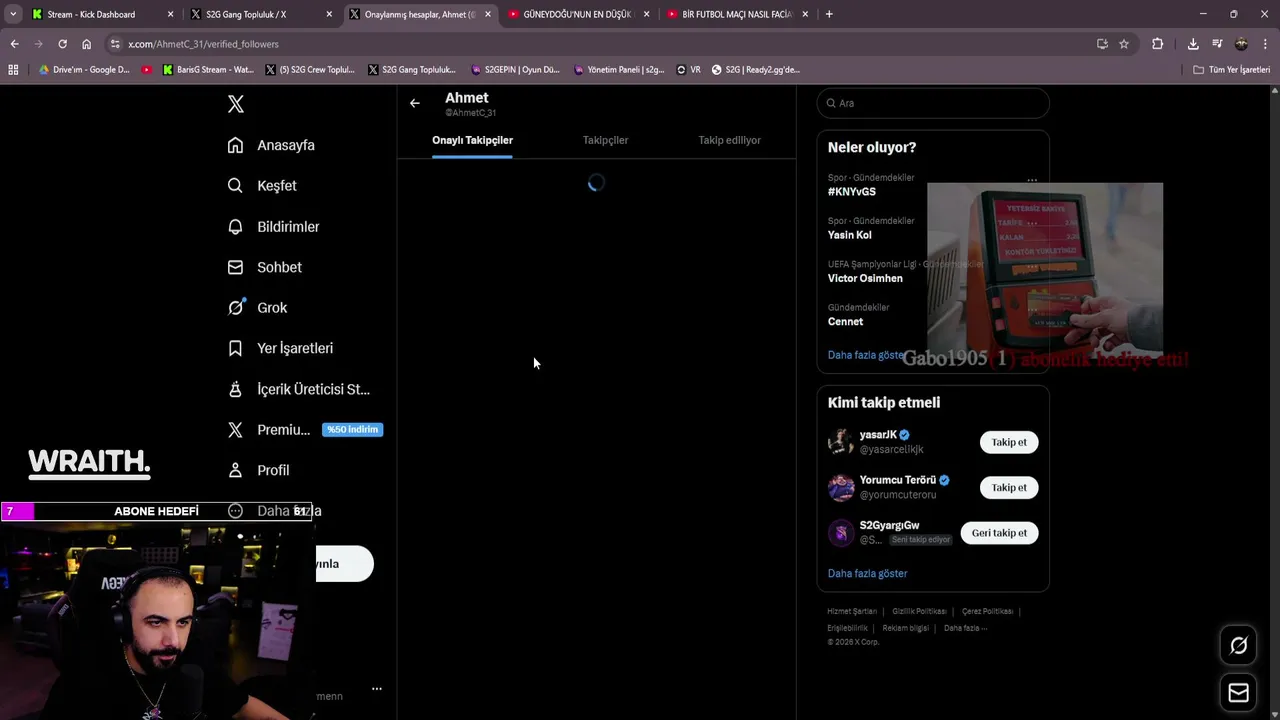Open S2GyargıGw profile avatar
The image size is (1280, 720).
pyautogui.click(x=841, y=532)
